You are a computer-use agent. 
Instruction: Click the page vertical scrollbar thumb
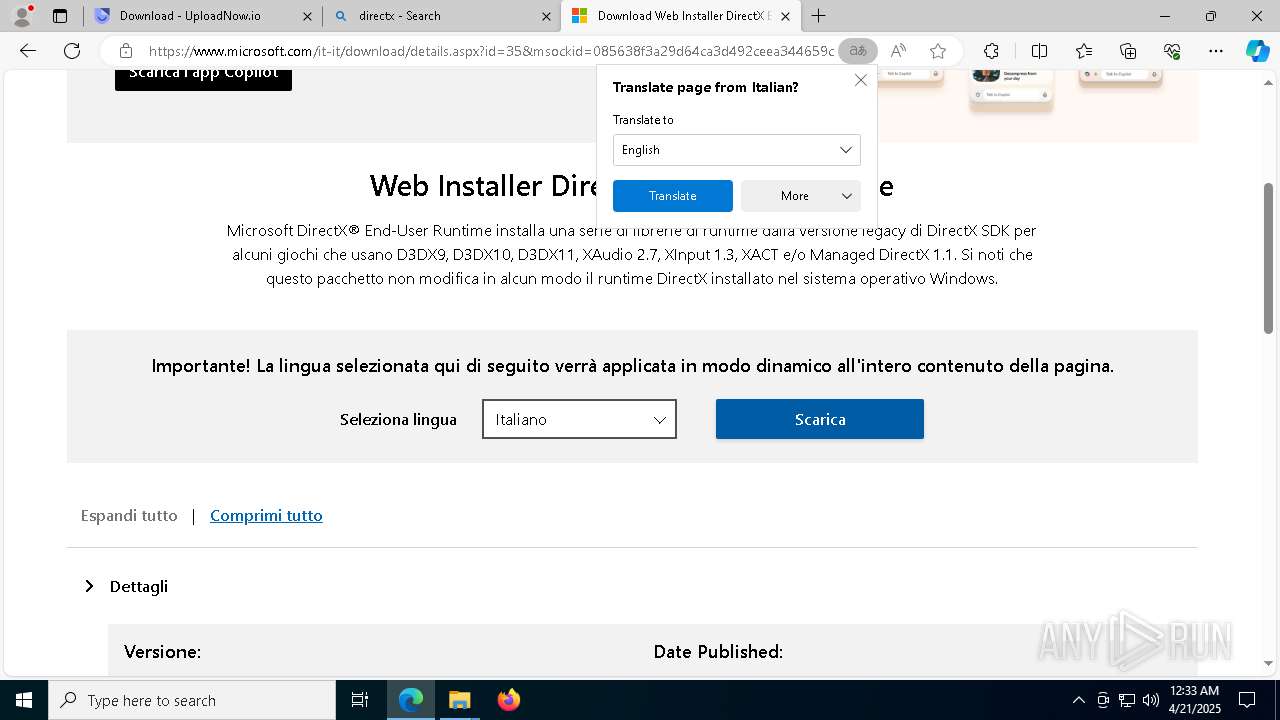tap(1268, 258)
